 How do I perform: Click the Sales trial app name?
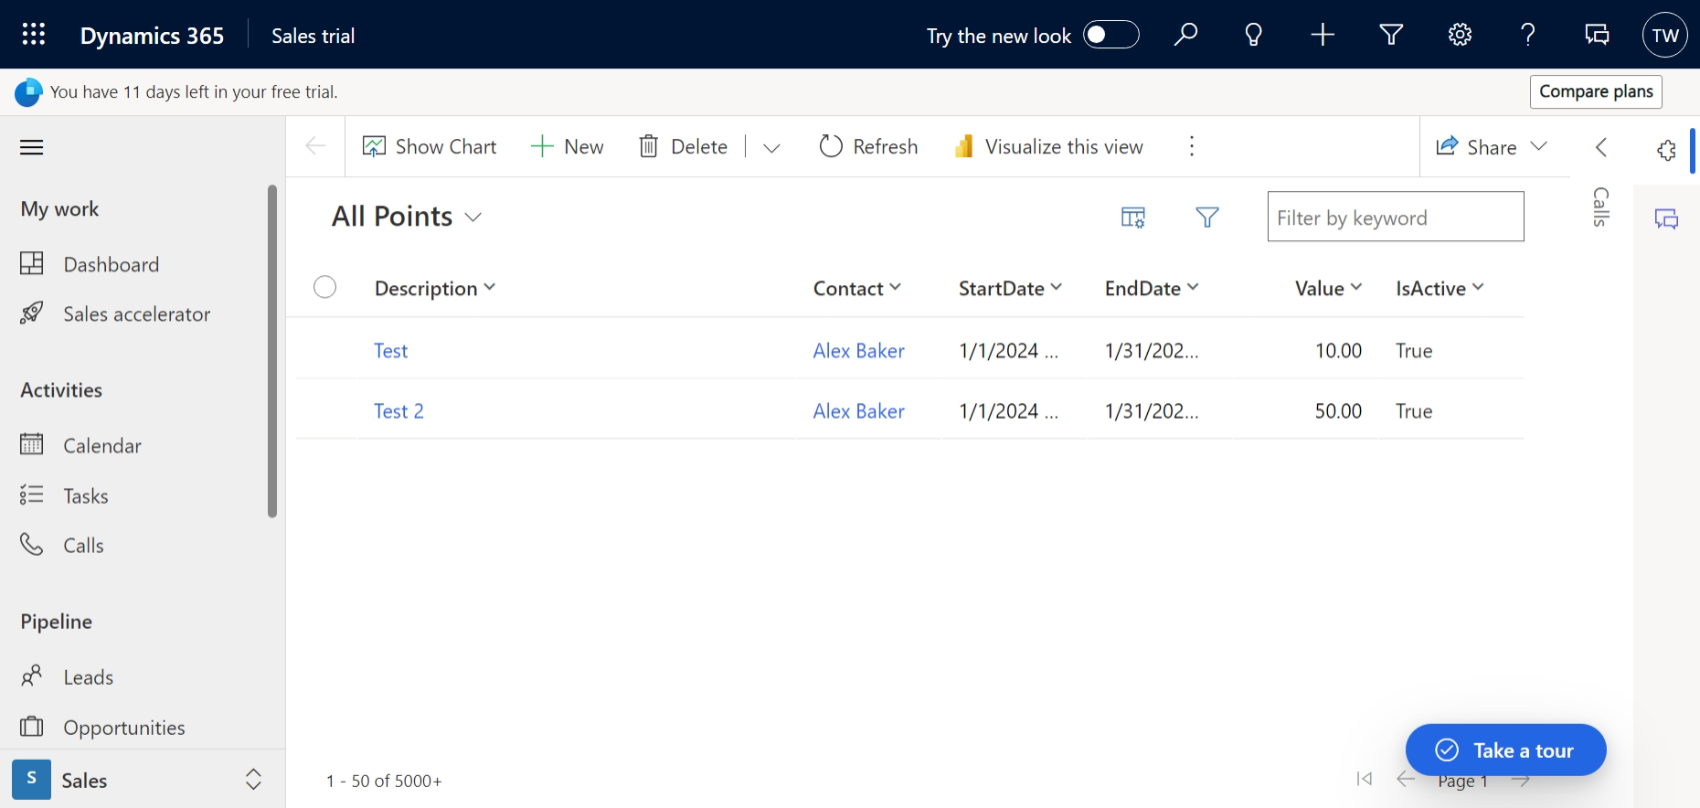pos(313,36)
